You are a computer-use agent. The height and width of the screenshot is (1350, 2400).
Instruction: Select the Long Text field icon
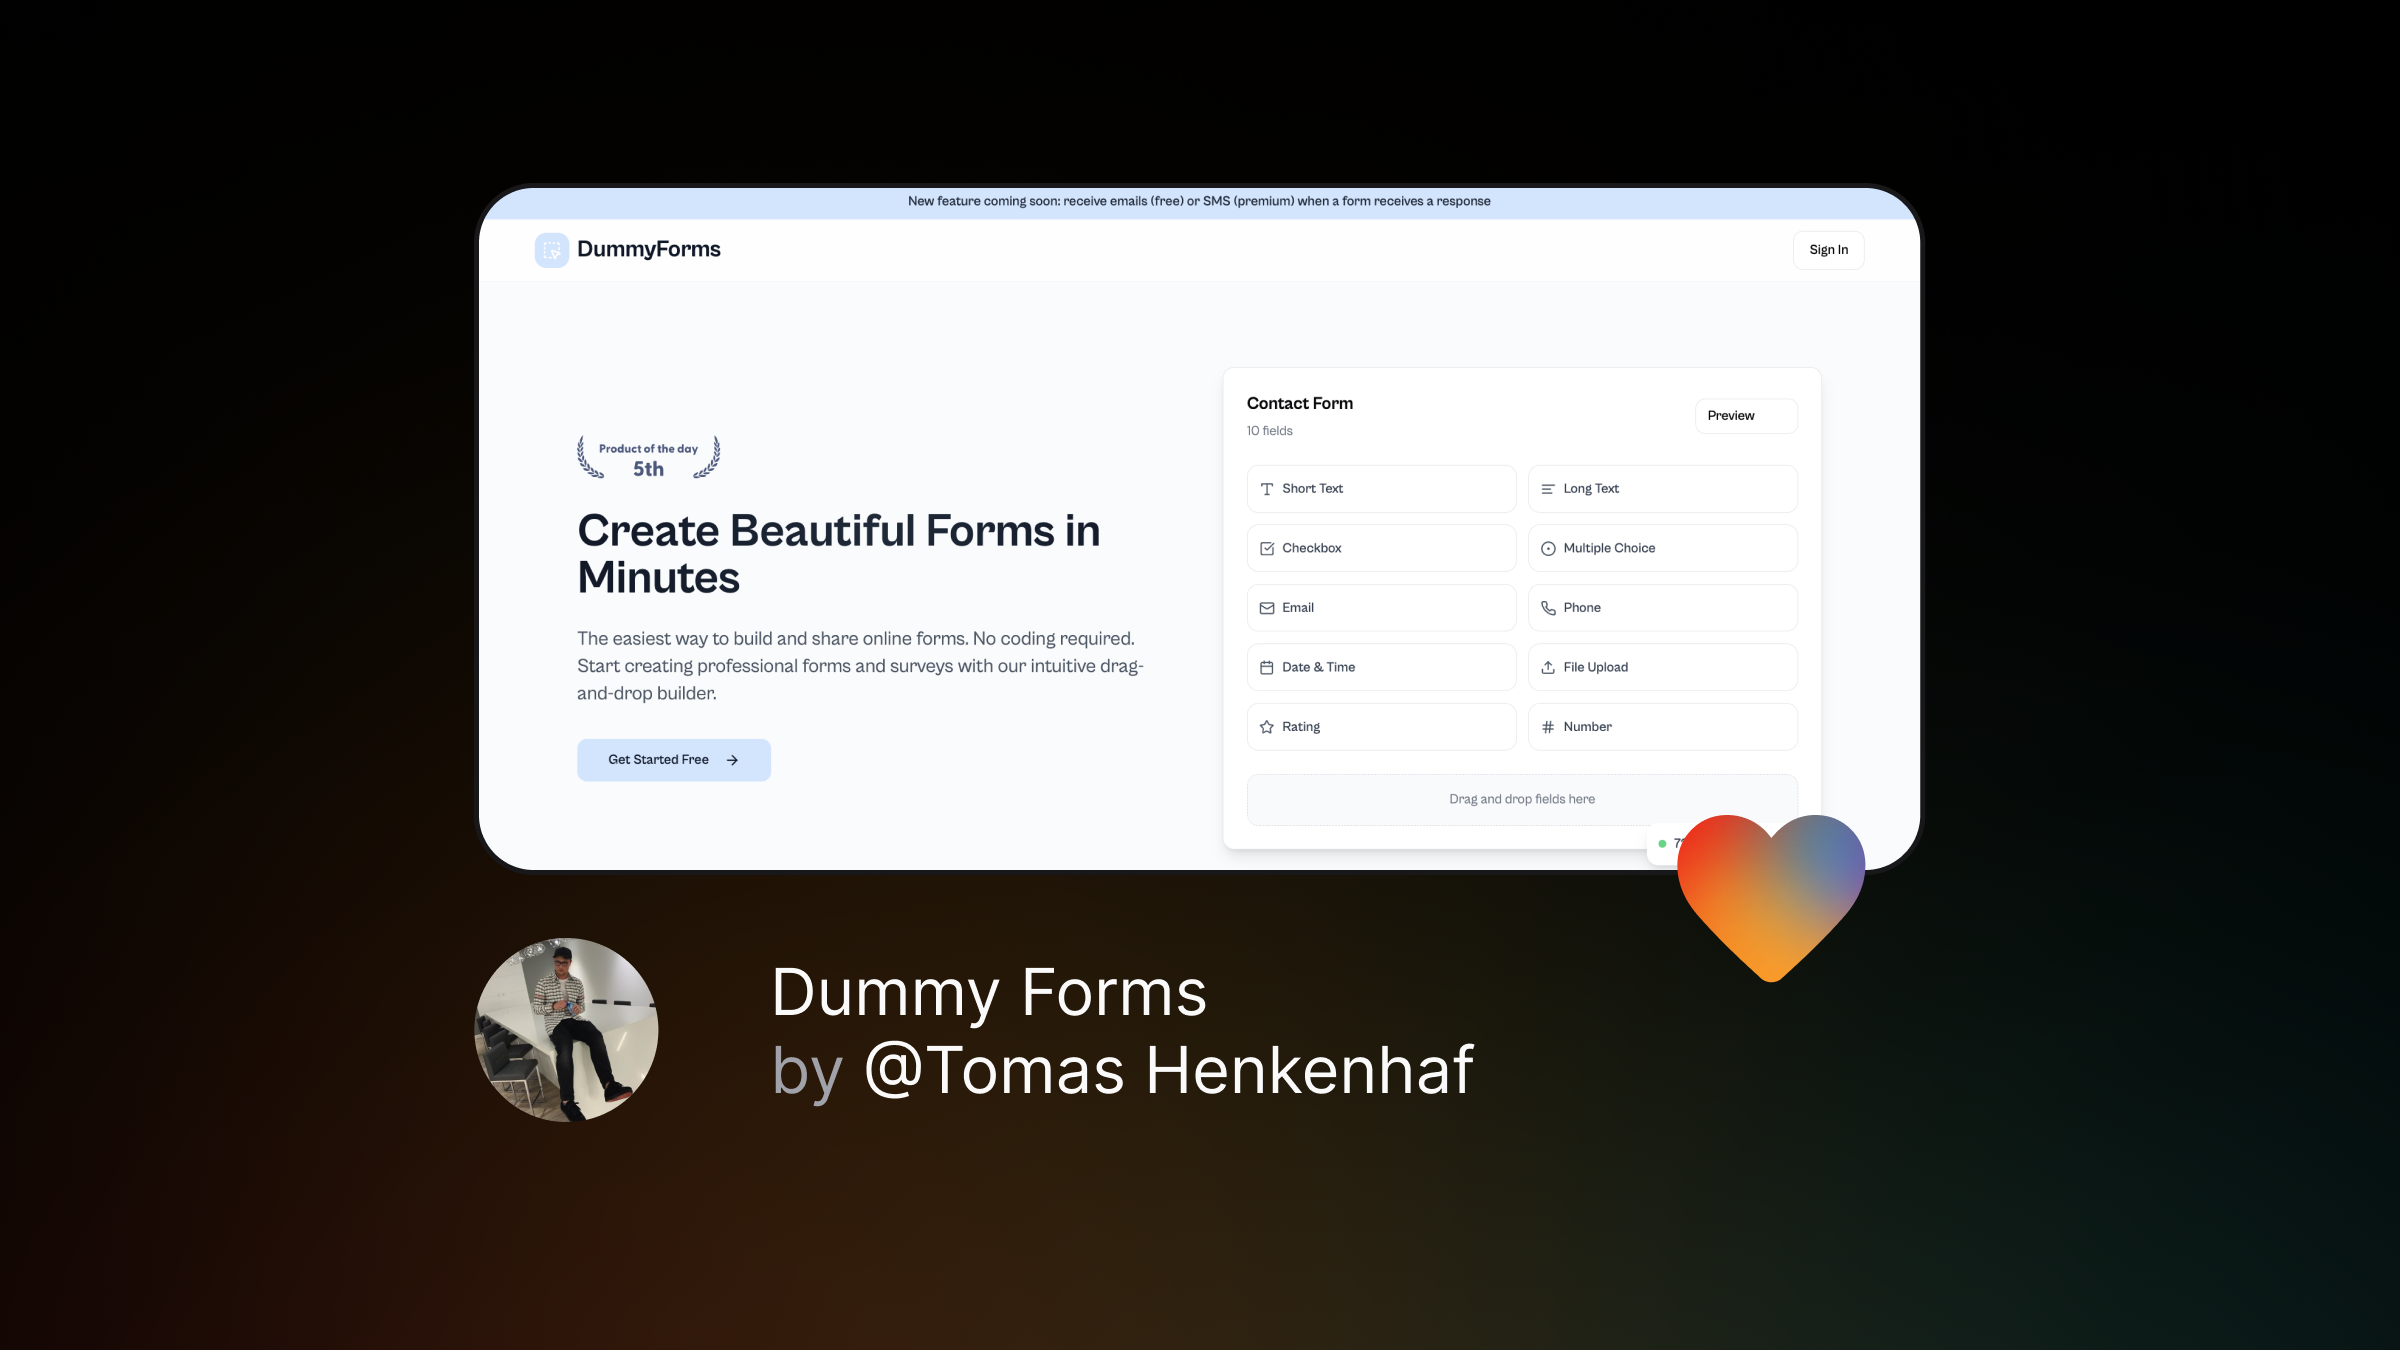click(1548, 488)
